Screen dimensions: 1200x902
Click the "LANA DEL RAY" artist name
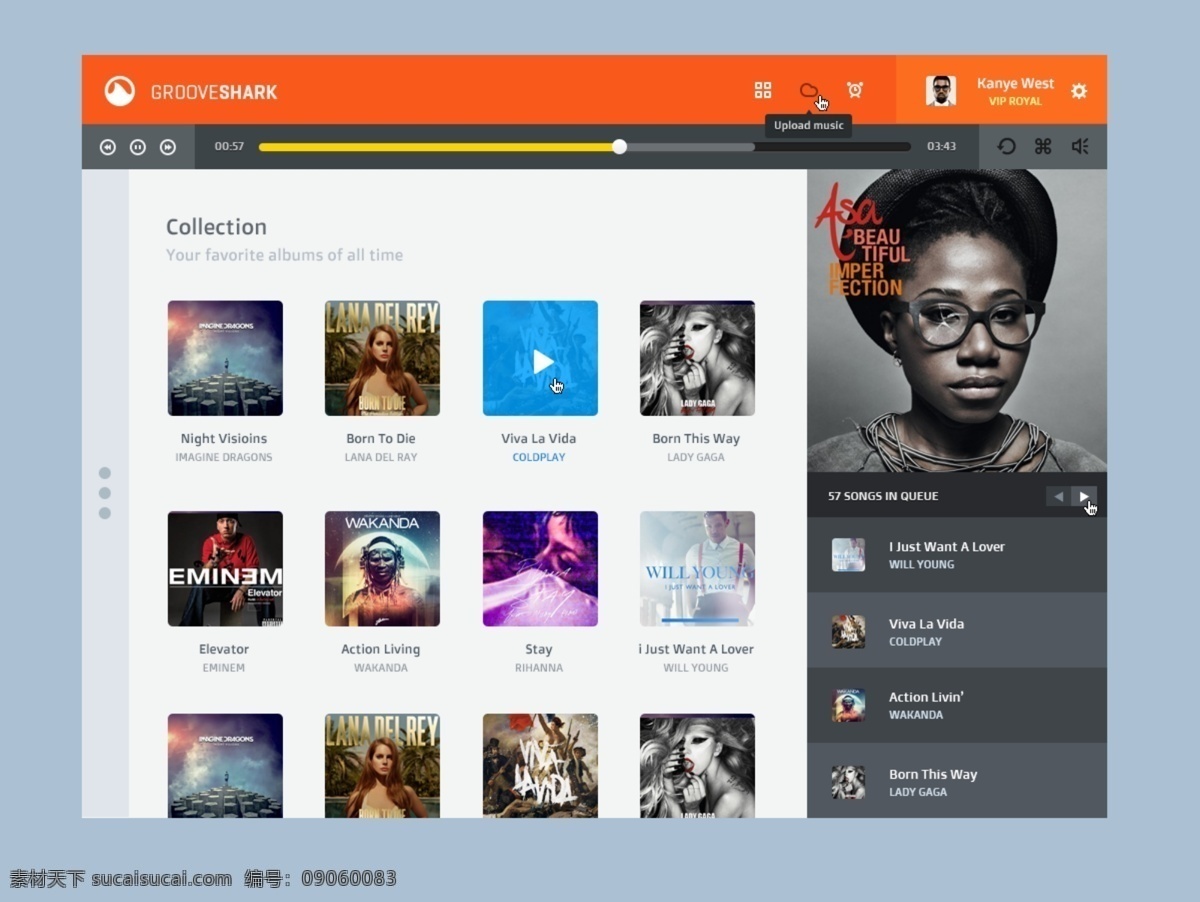click(381, 457)
